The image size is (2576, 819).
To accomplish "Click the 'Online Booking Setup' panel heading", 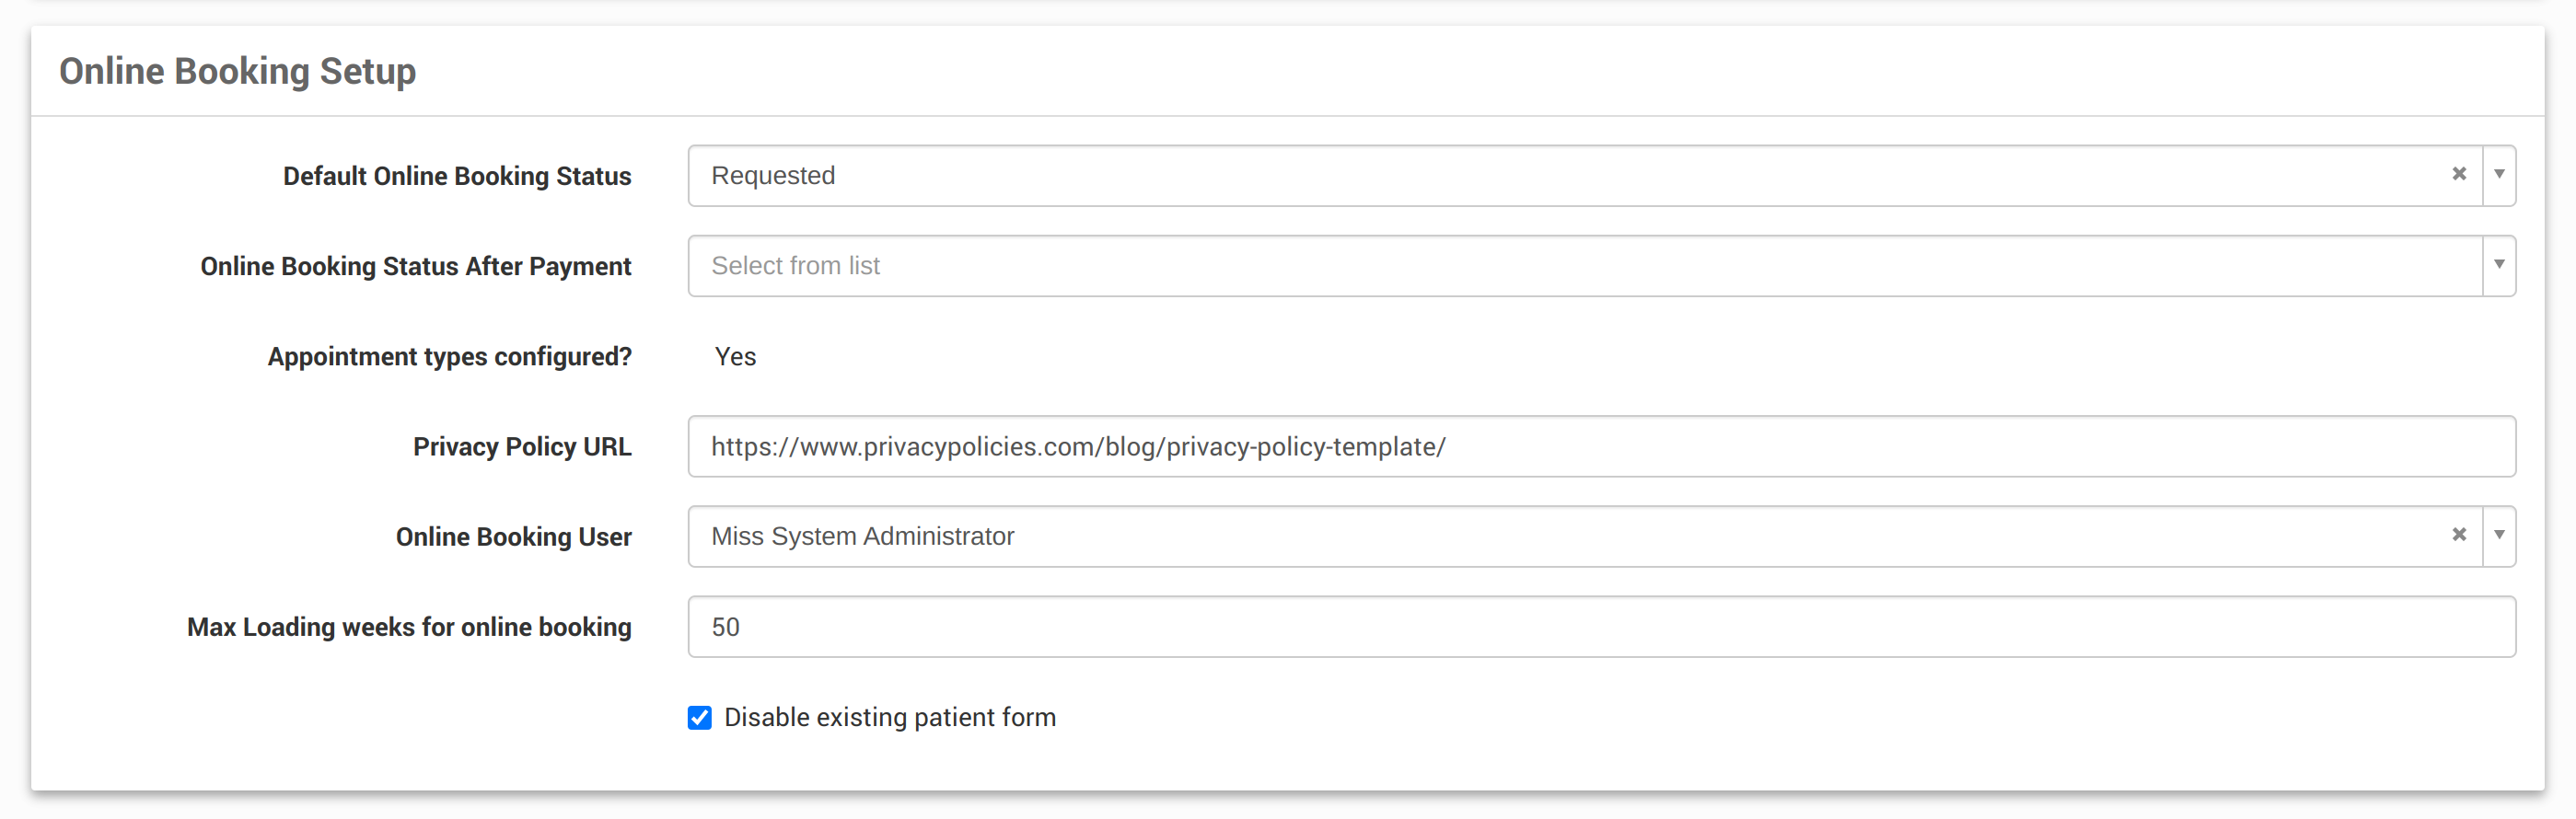I will [237, 72].
